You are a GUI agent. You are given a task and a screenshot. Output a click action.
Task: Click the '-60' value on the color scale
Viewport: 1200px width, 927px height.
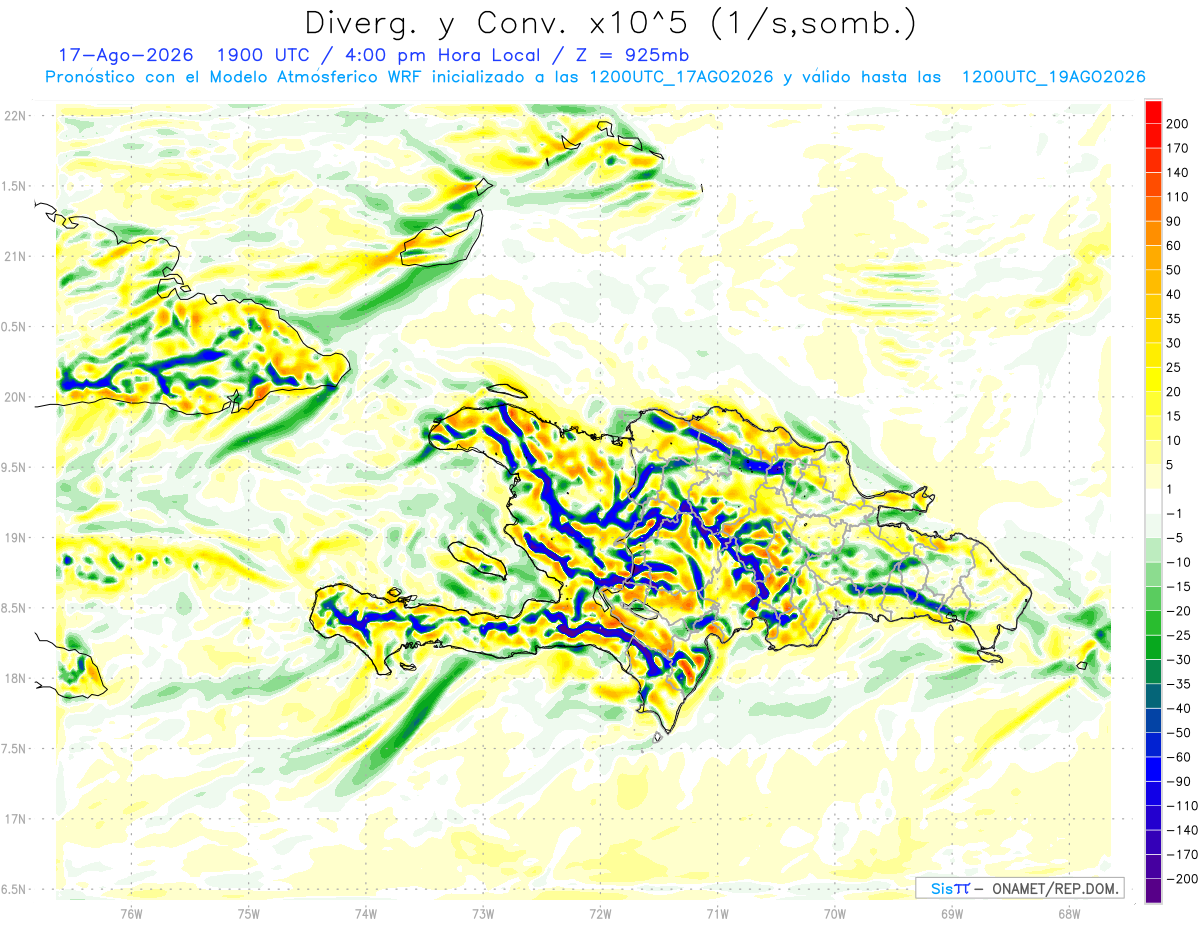(1178, 756)
